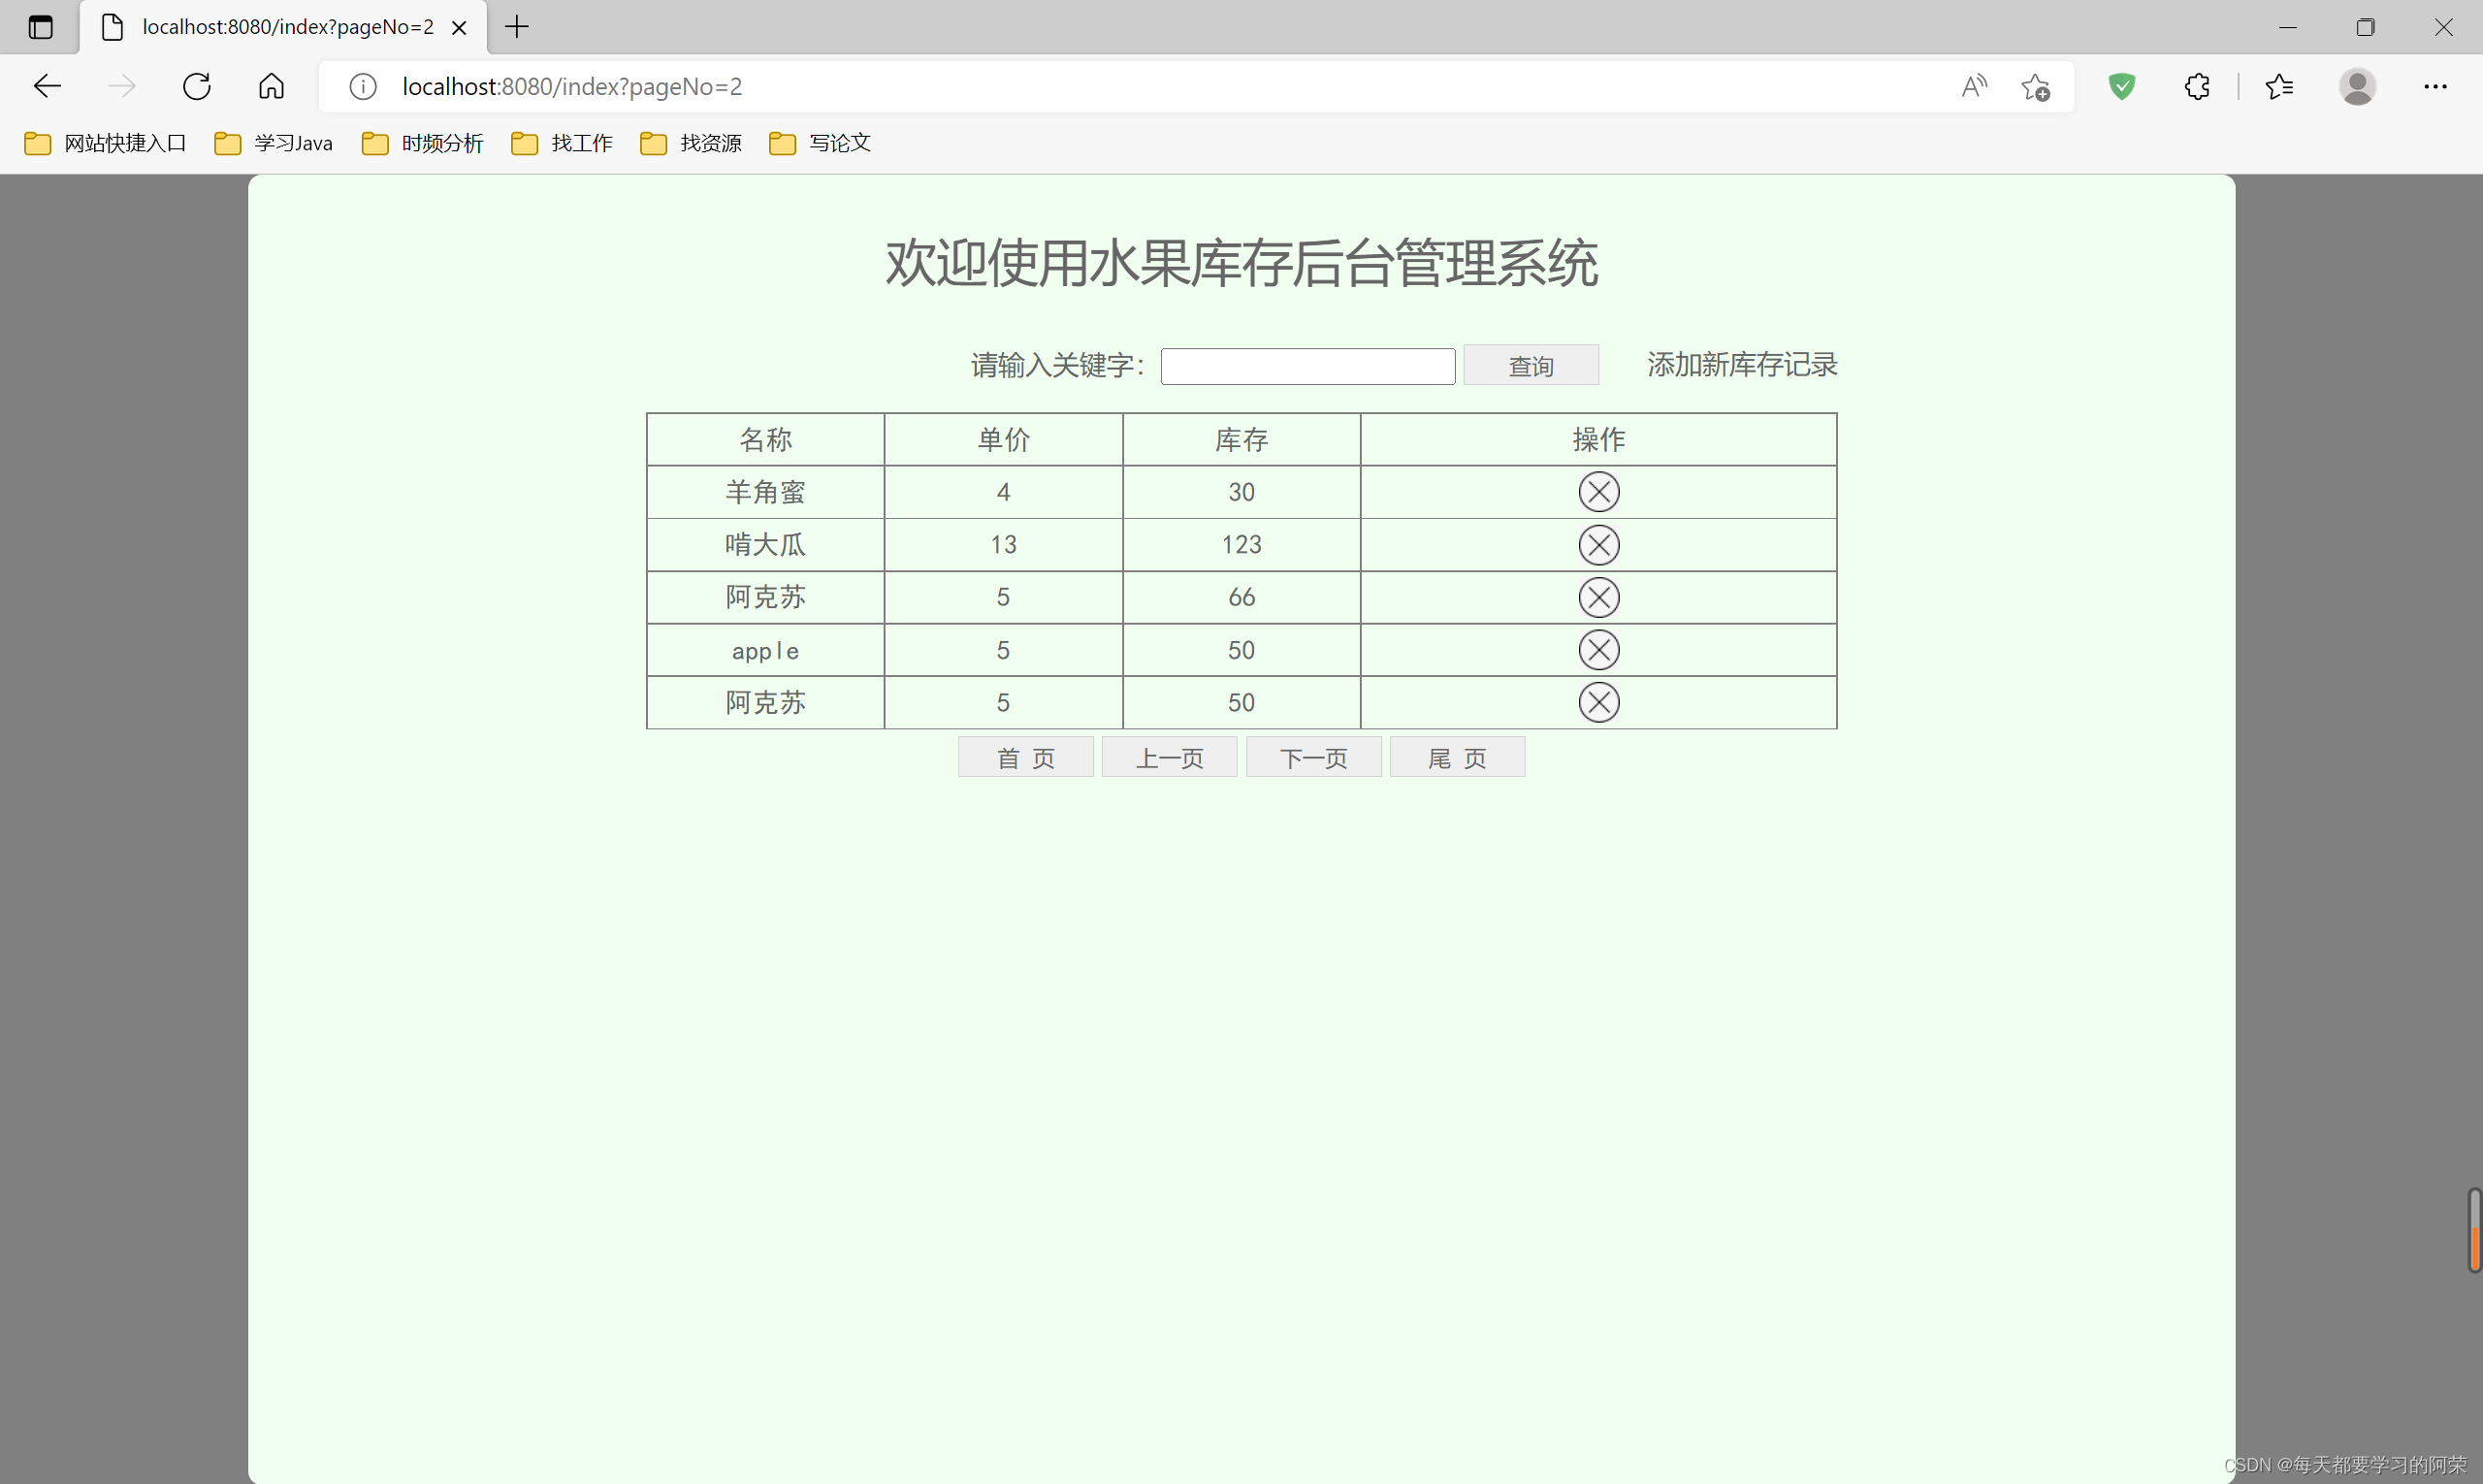Delete the 阿克苏 row with stock 66
2483x1484 pixels.
click(x=1598, y=598)
